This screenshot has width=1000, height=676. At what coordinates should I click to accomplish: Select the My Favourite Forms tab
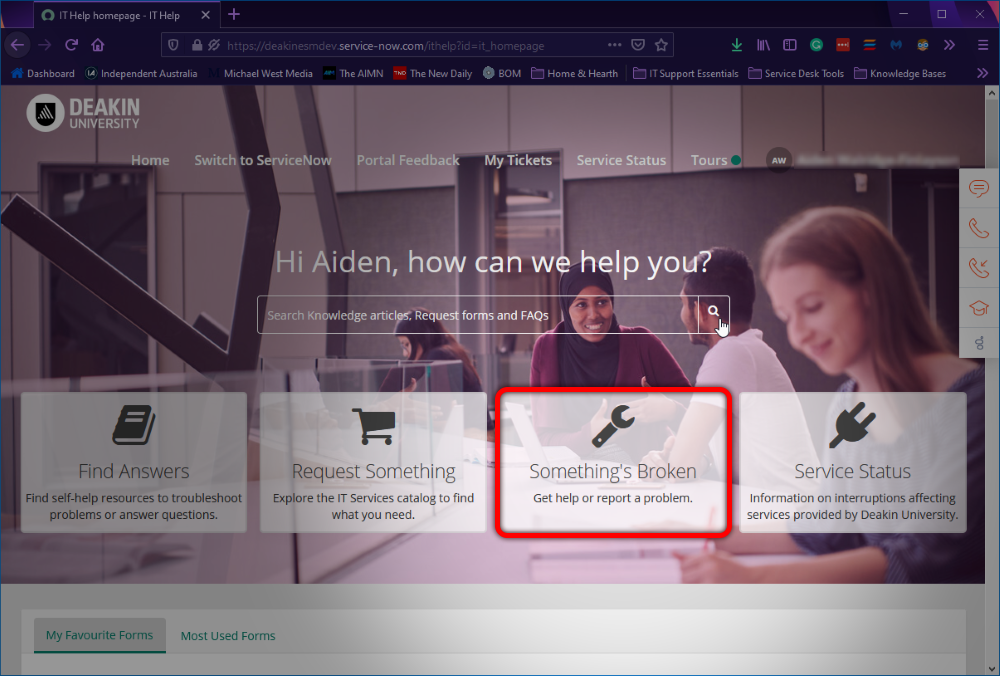[99, 635]
